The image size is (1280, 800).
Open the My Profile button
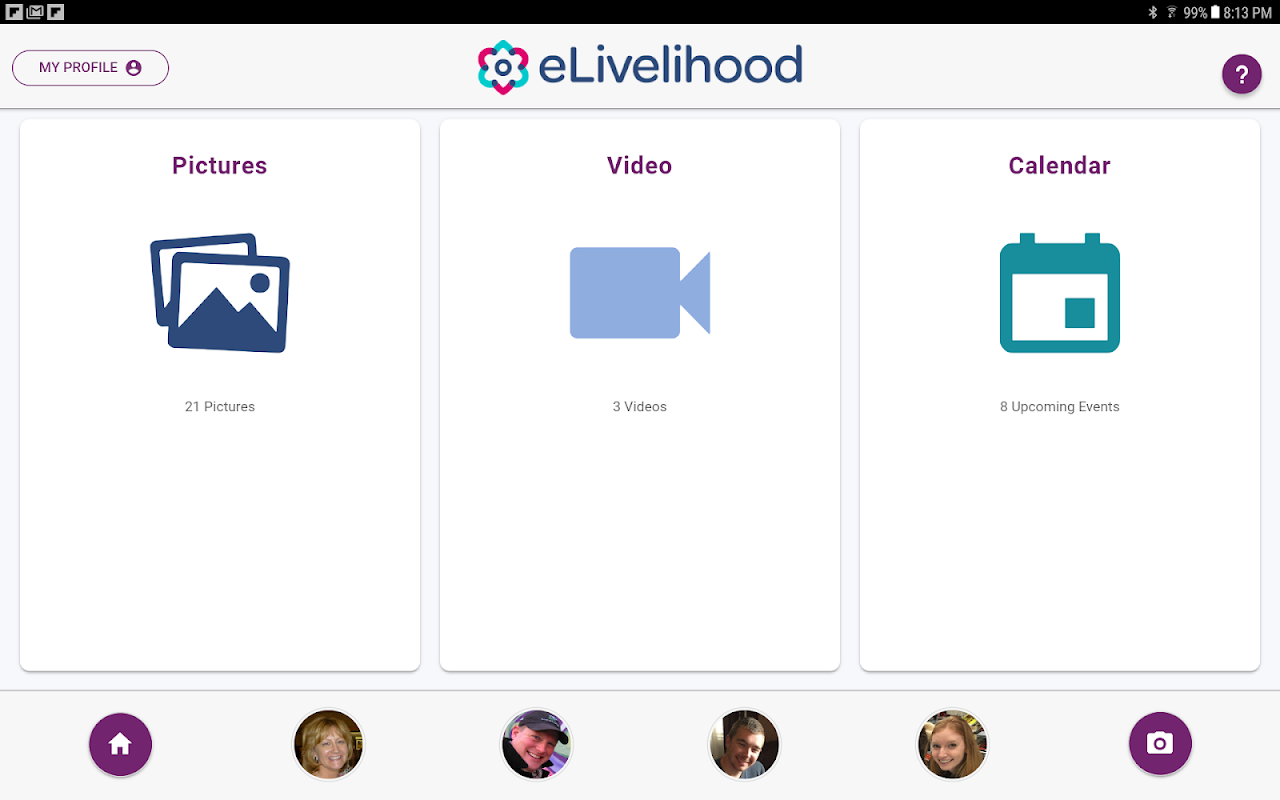coord(90,68)
